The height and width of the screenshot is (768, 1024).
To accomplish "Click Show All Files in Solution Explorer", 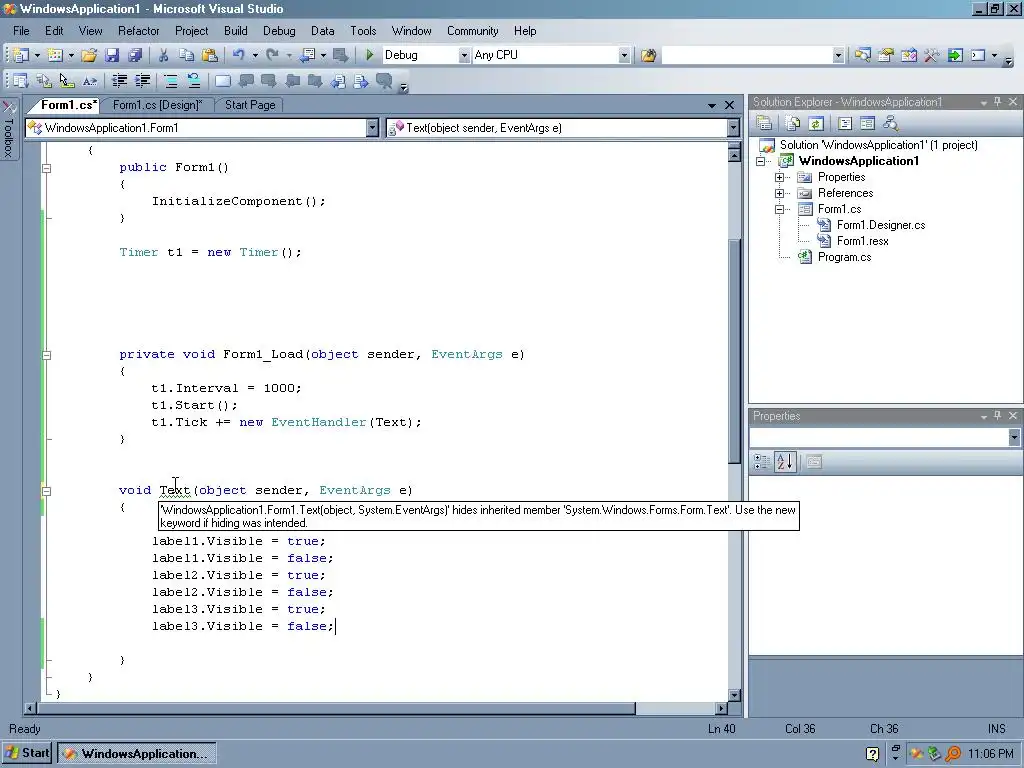I will click(x=793, y=123).
